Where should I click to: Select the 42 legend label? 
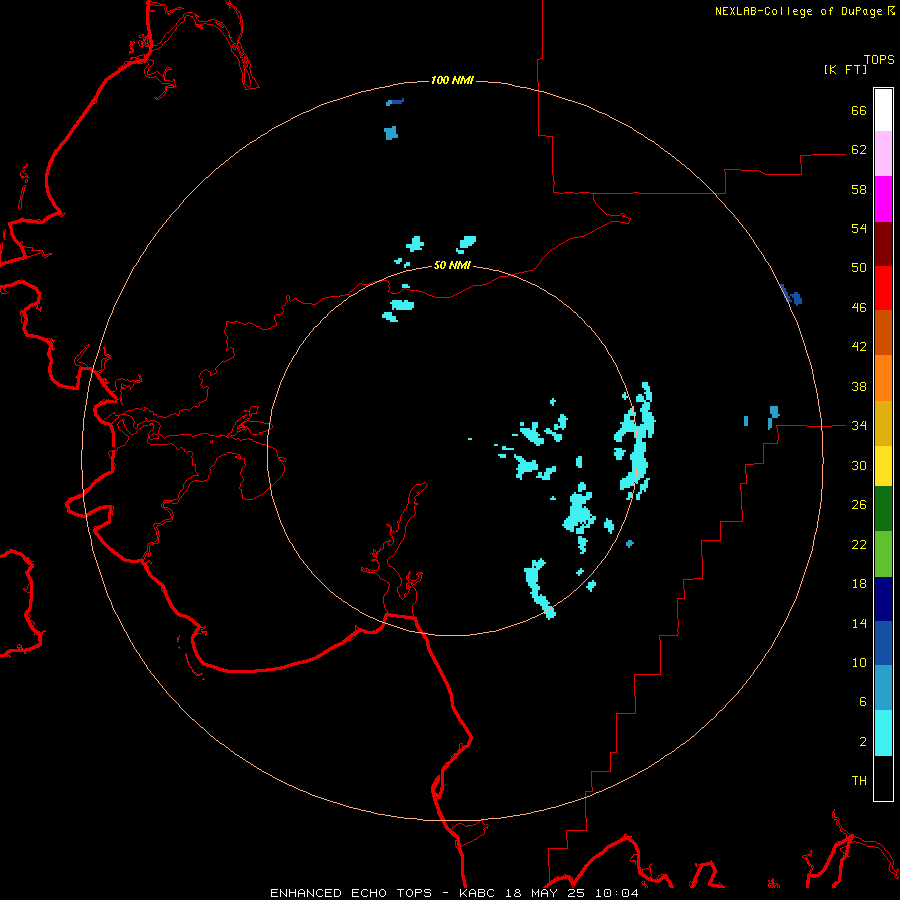(859, 347)
